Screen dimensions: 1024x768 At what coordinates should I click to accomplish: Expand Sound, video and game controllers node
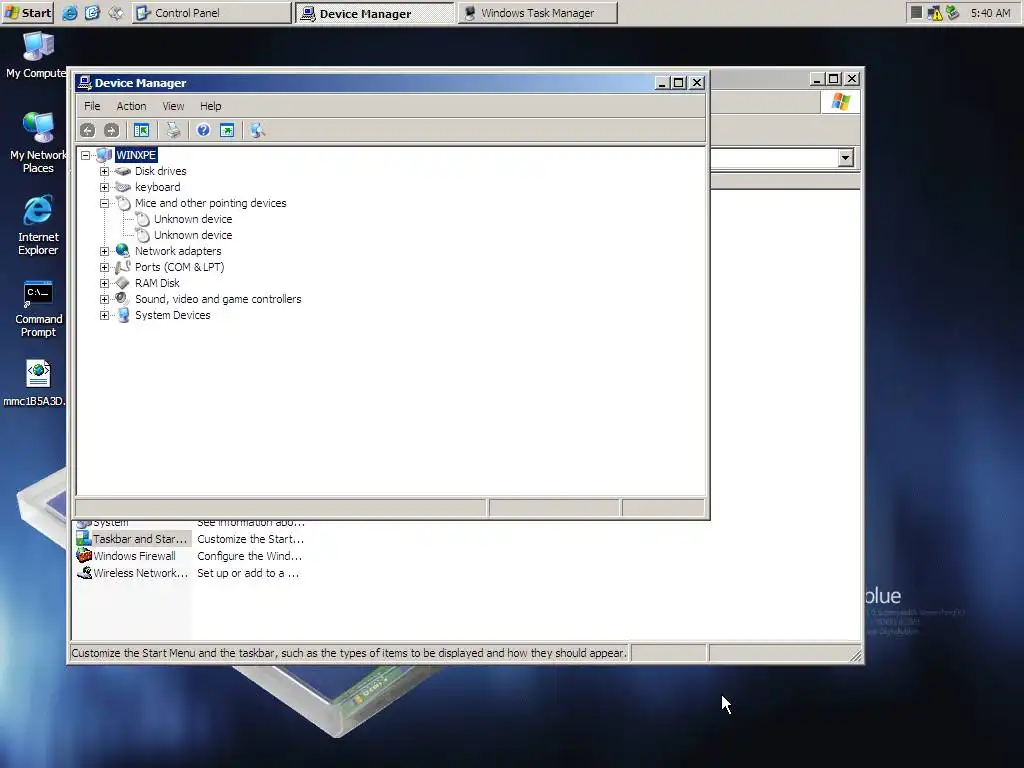coord(104,299)
